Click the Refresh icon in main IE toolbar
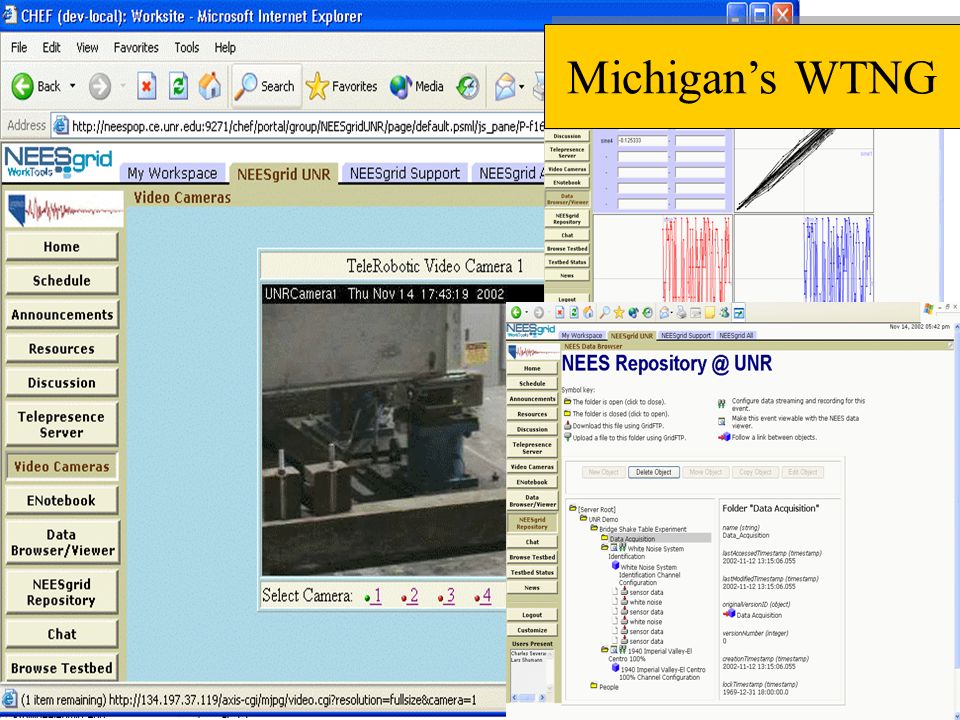960x720 pixels. point(178,86)
